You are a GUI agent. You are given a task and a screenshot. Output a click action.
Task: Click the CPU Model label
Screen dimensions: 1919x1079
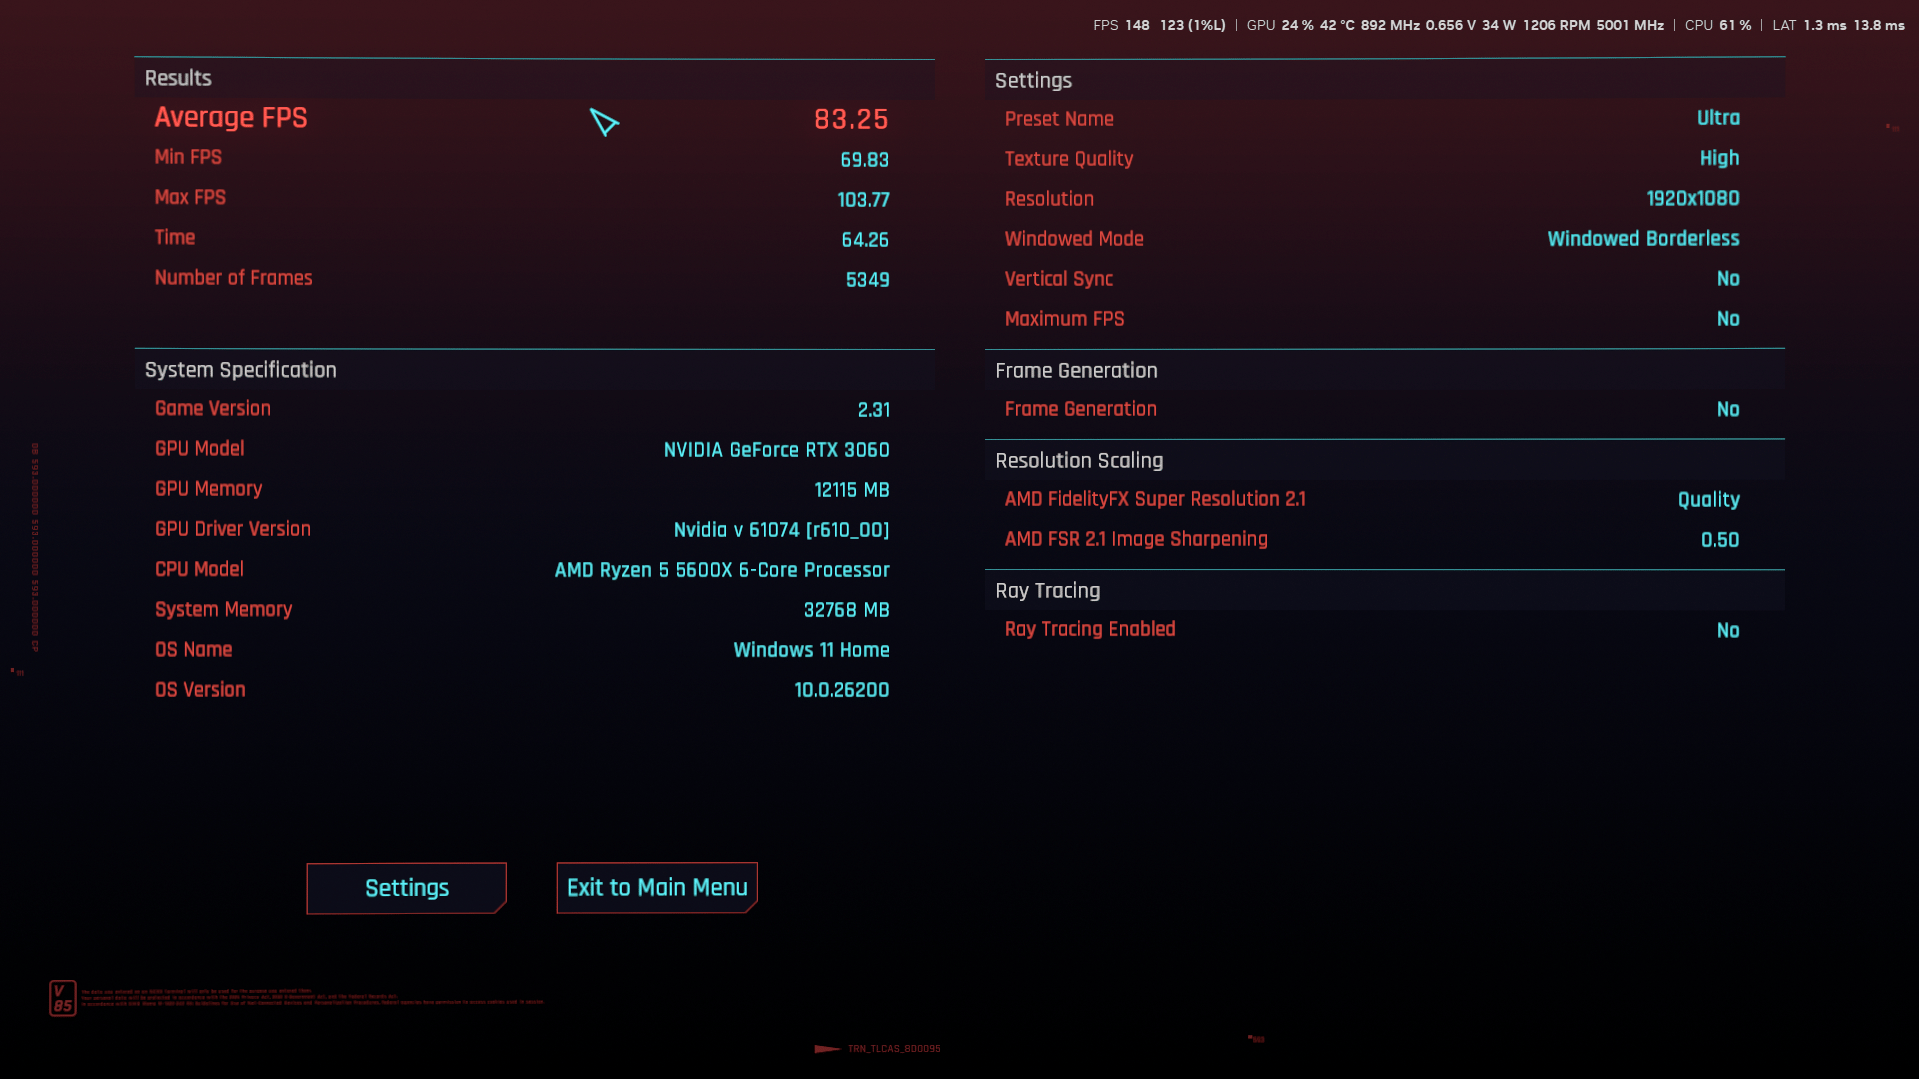click(199, 569)
